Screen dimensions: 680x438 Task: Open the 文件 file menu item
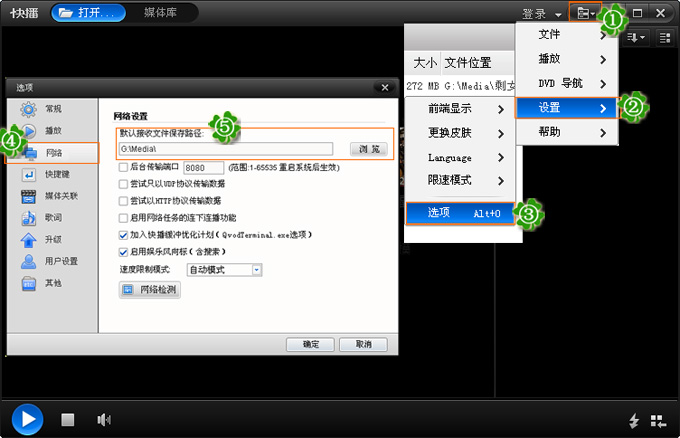567,35
